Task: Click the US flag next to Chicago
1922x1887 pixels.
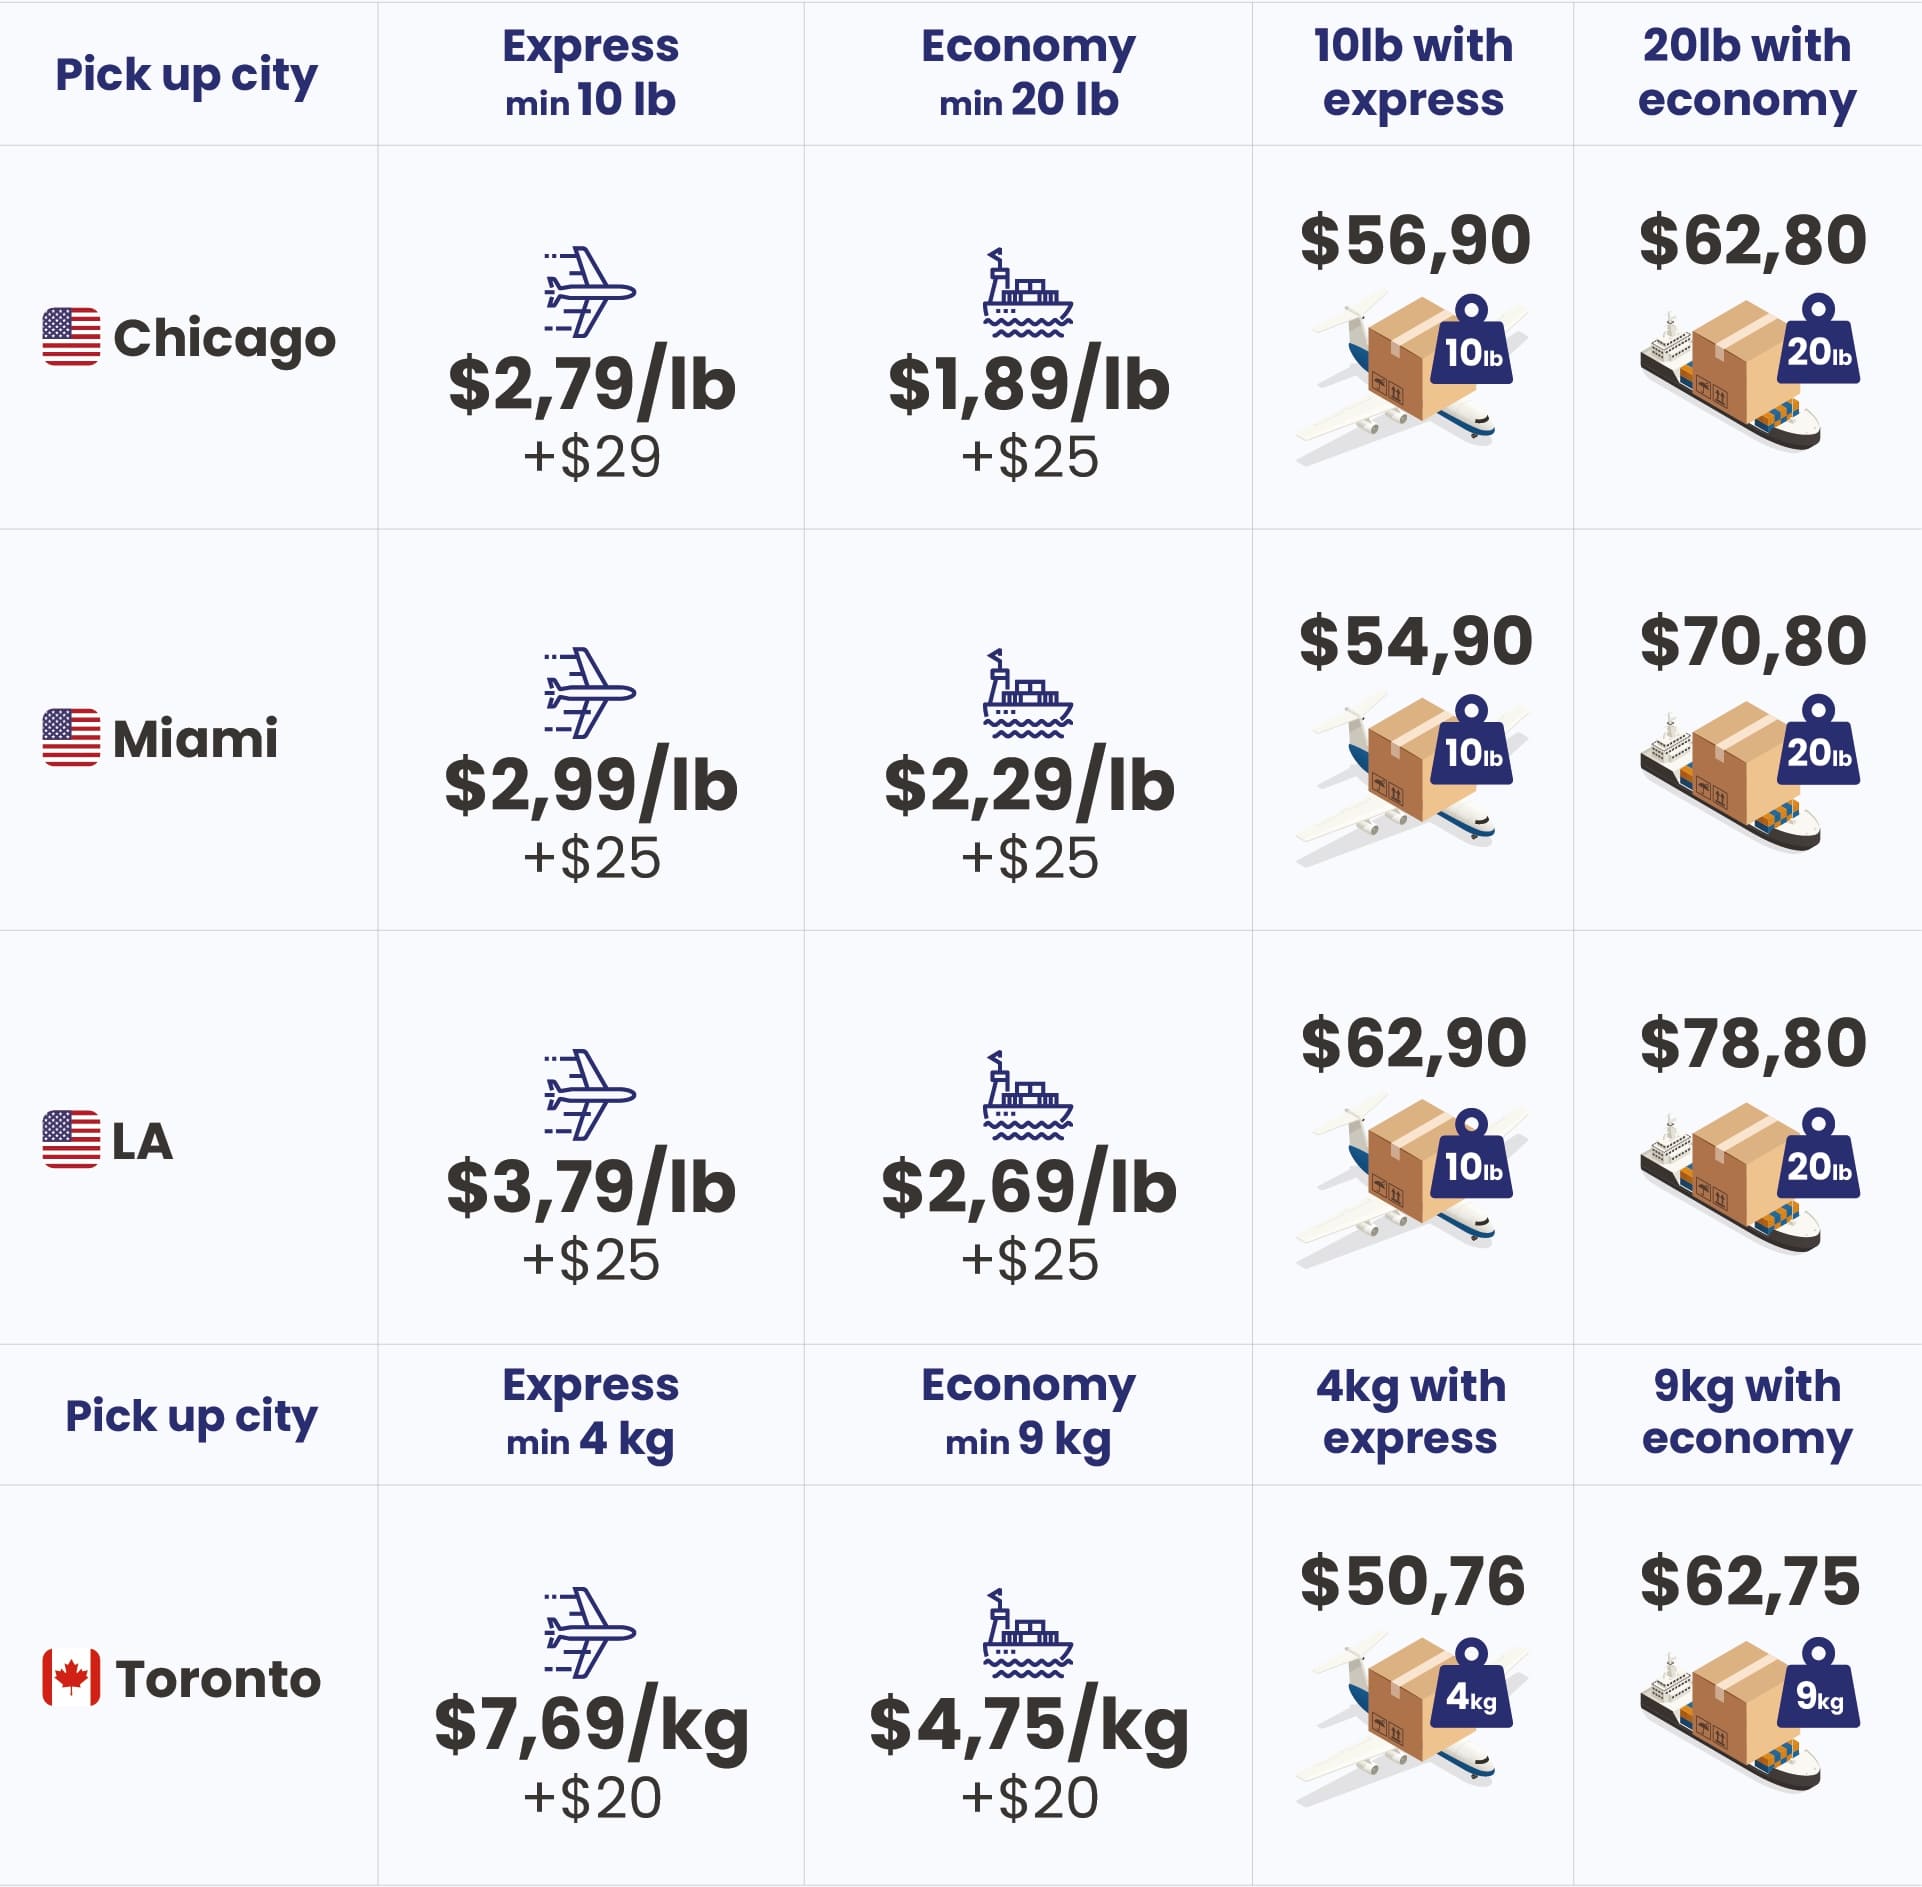Action: [71, 336]
